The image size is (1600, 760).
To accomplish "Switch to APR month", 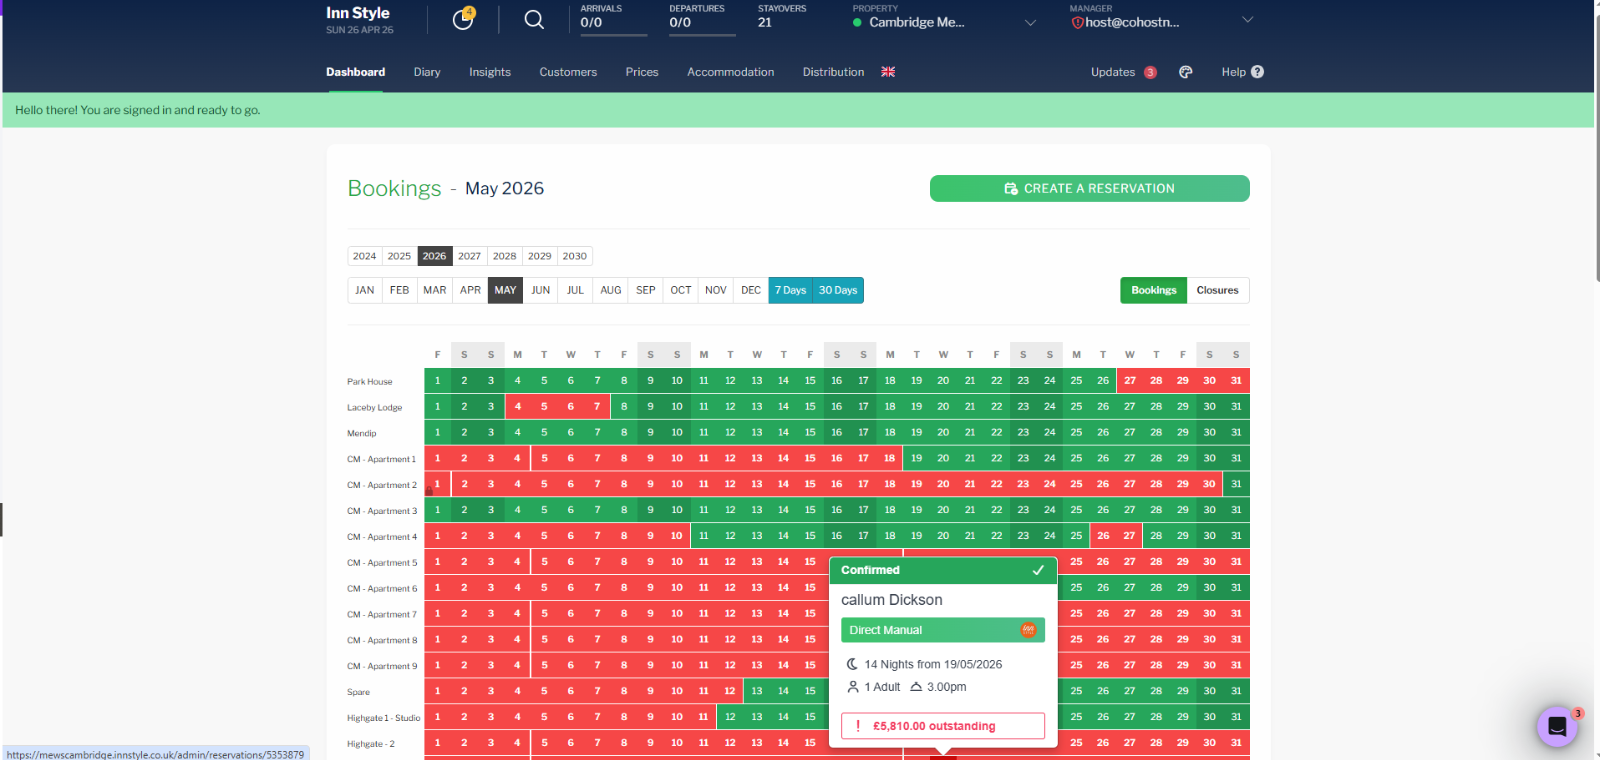I will pos(470,290).
